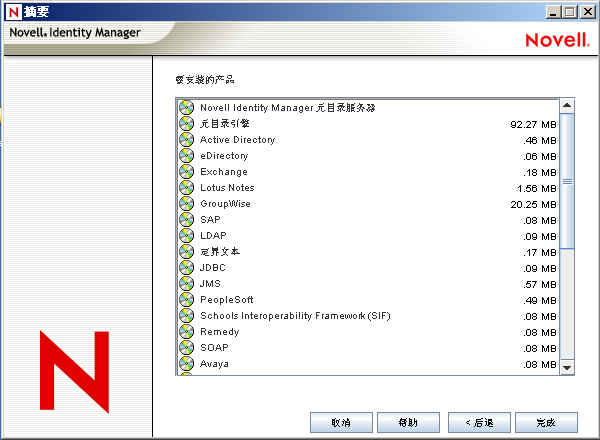
Task: Click the disc icon beside JDBC
Action: point(186,267)
